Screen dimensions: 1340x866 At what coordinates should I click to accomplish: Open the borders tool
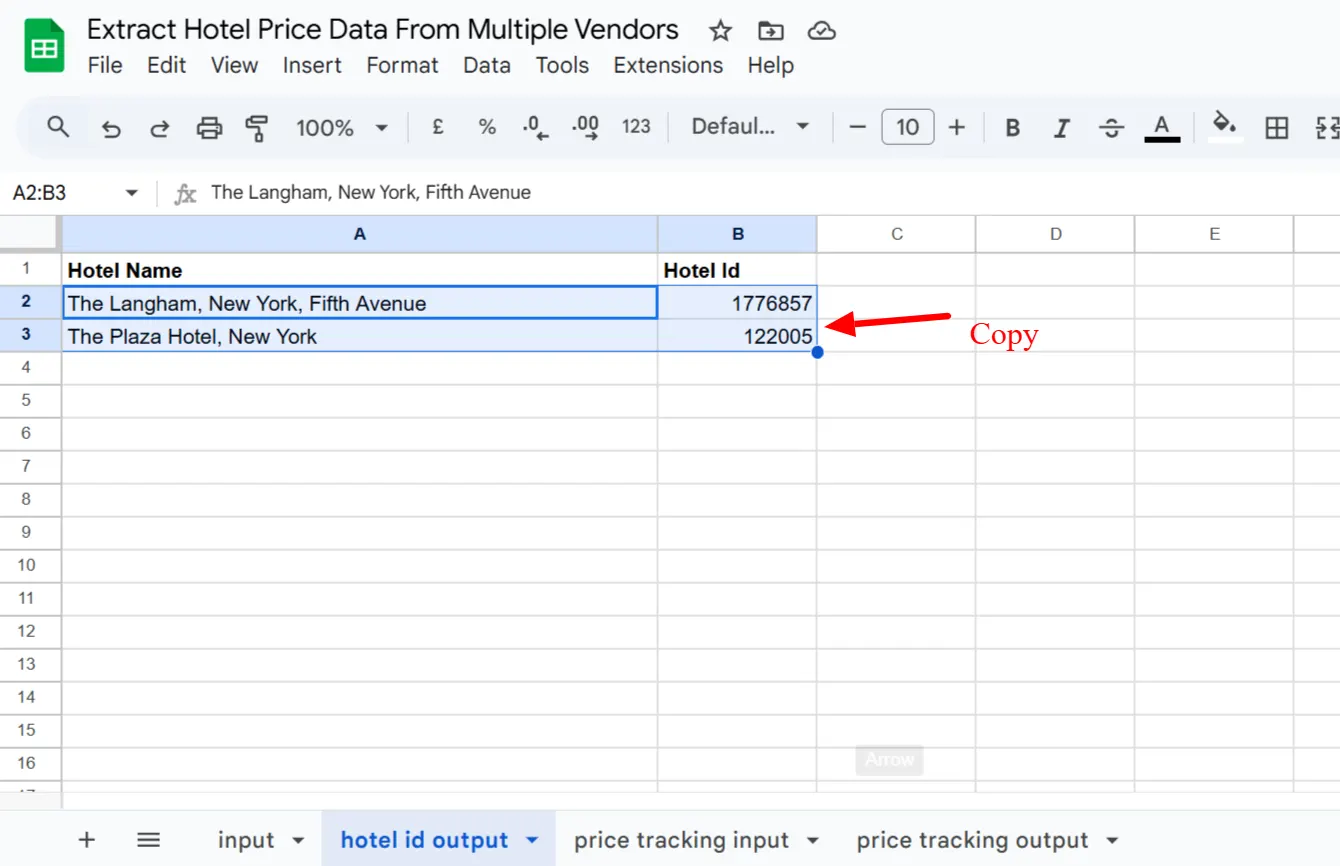[1277, 128]
